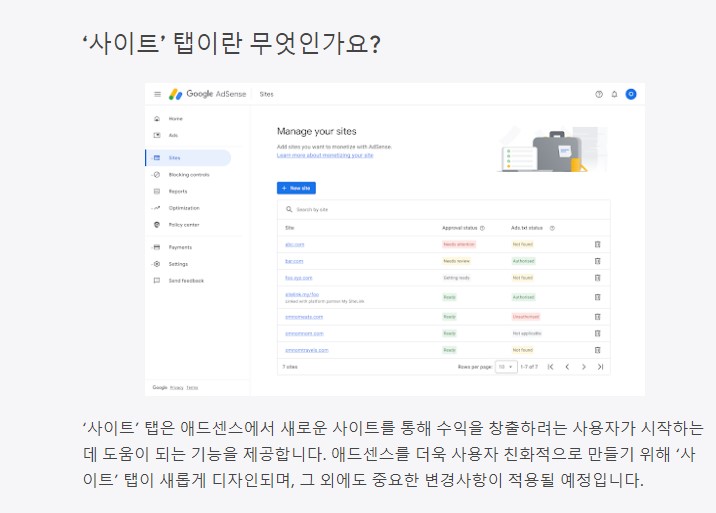
Task: Delete the abc.com site using trash icon
Action: (597, 244)
